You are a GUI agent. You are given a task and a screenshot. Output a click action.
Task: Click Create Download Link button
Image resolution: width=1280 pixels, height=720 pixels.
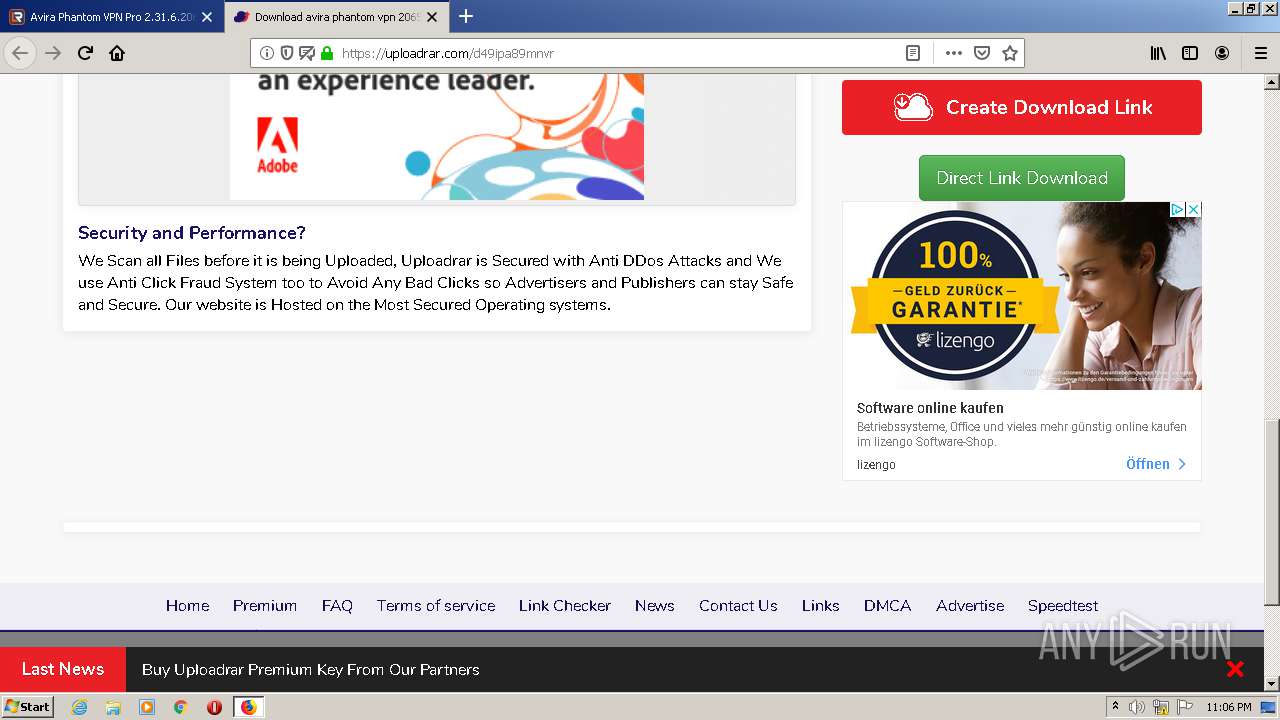coord(1022,107)
